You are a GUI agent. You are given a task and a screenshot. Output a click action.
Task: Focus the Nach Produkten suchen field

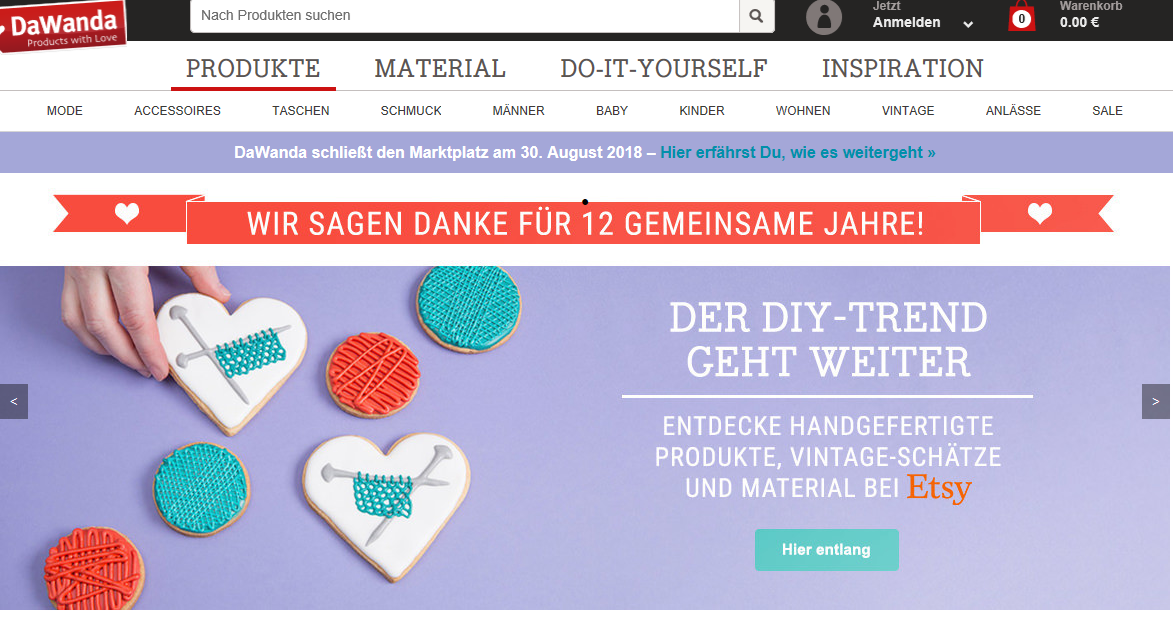(465, 16)
